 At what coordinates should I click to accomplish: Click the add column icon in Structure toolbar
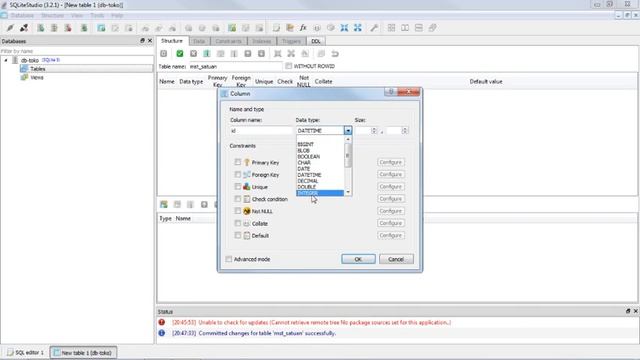coord(207,53)
